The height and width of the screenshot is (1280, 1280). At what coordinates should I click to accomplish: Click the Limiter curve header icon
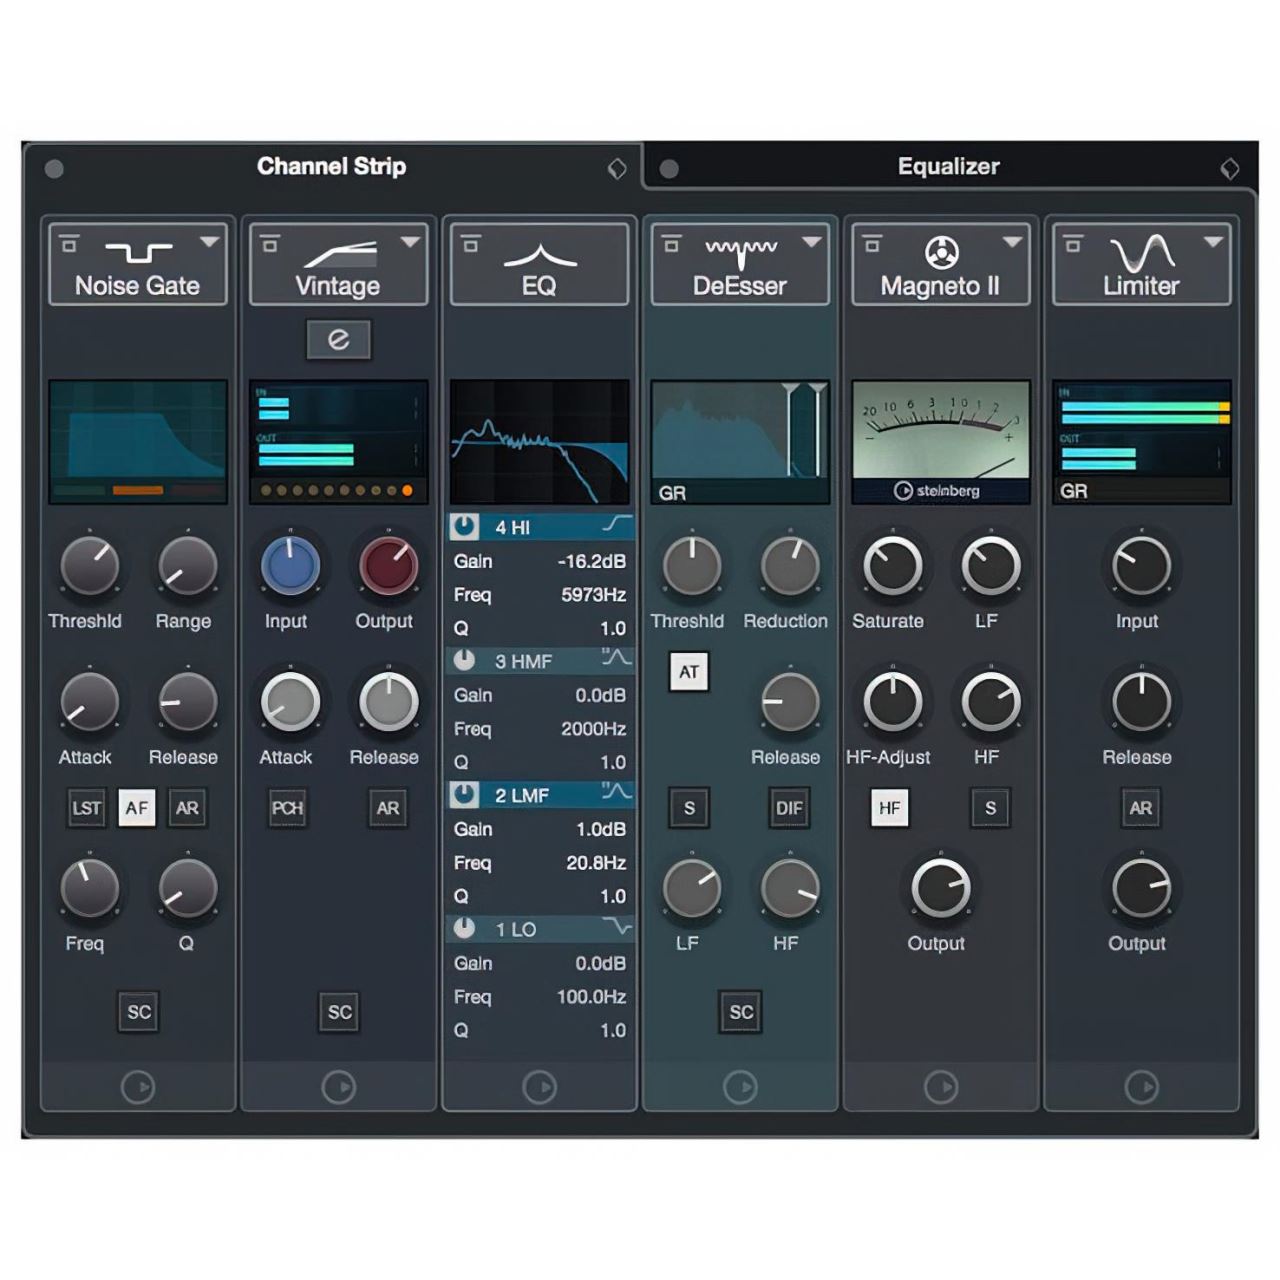click(1142, 253)
